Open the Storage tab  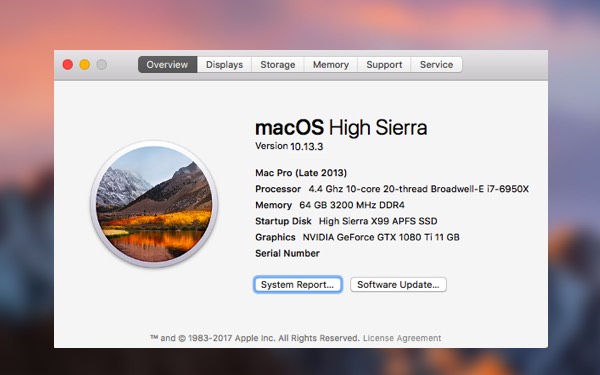click(x=278, y=65)
